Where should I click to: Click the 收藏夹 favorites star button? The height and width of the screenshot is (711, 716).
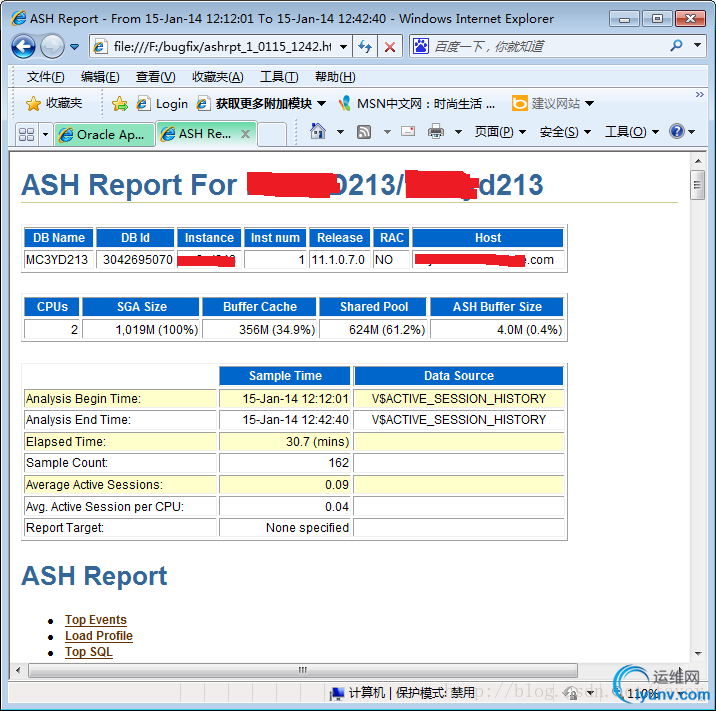point(54,104)
